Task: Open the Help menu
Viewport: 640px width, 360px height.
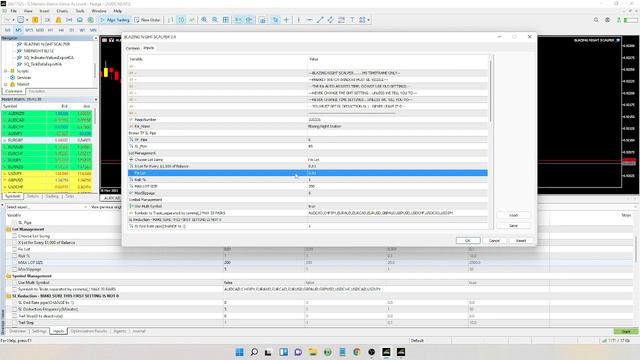Action: pos(118,11)
